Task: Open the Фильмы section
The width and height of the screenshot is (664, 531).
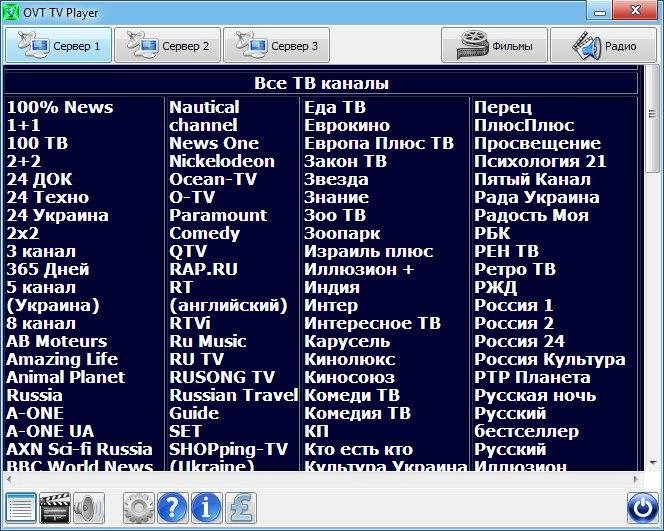Action: (x=494, y=45)
